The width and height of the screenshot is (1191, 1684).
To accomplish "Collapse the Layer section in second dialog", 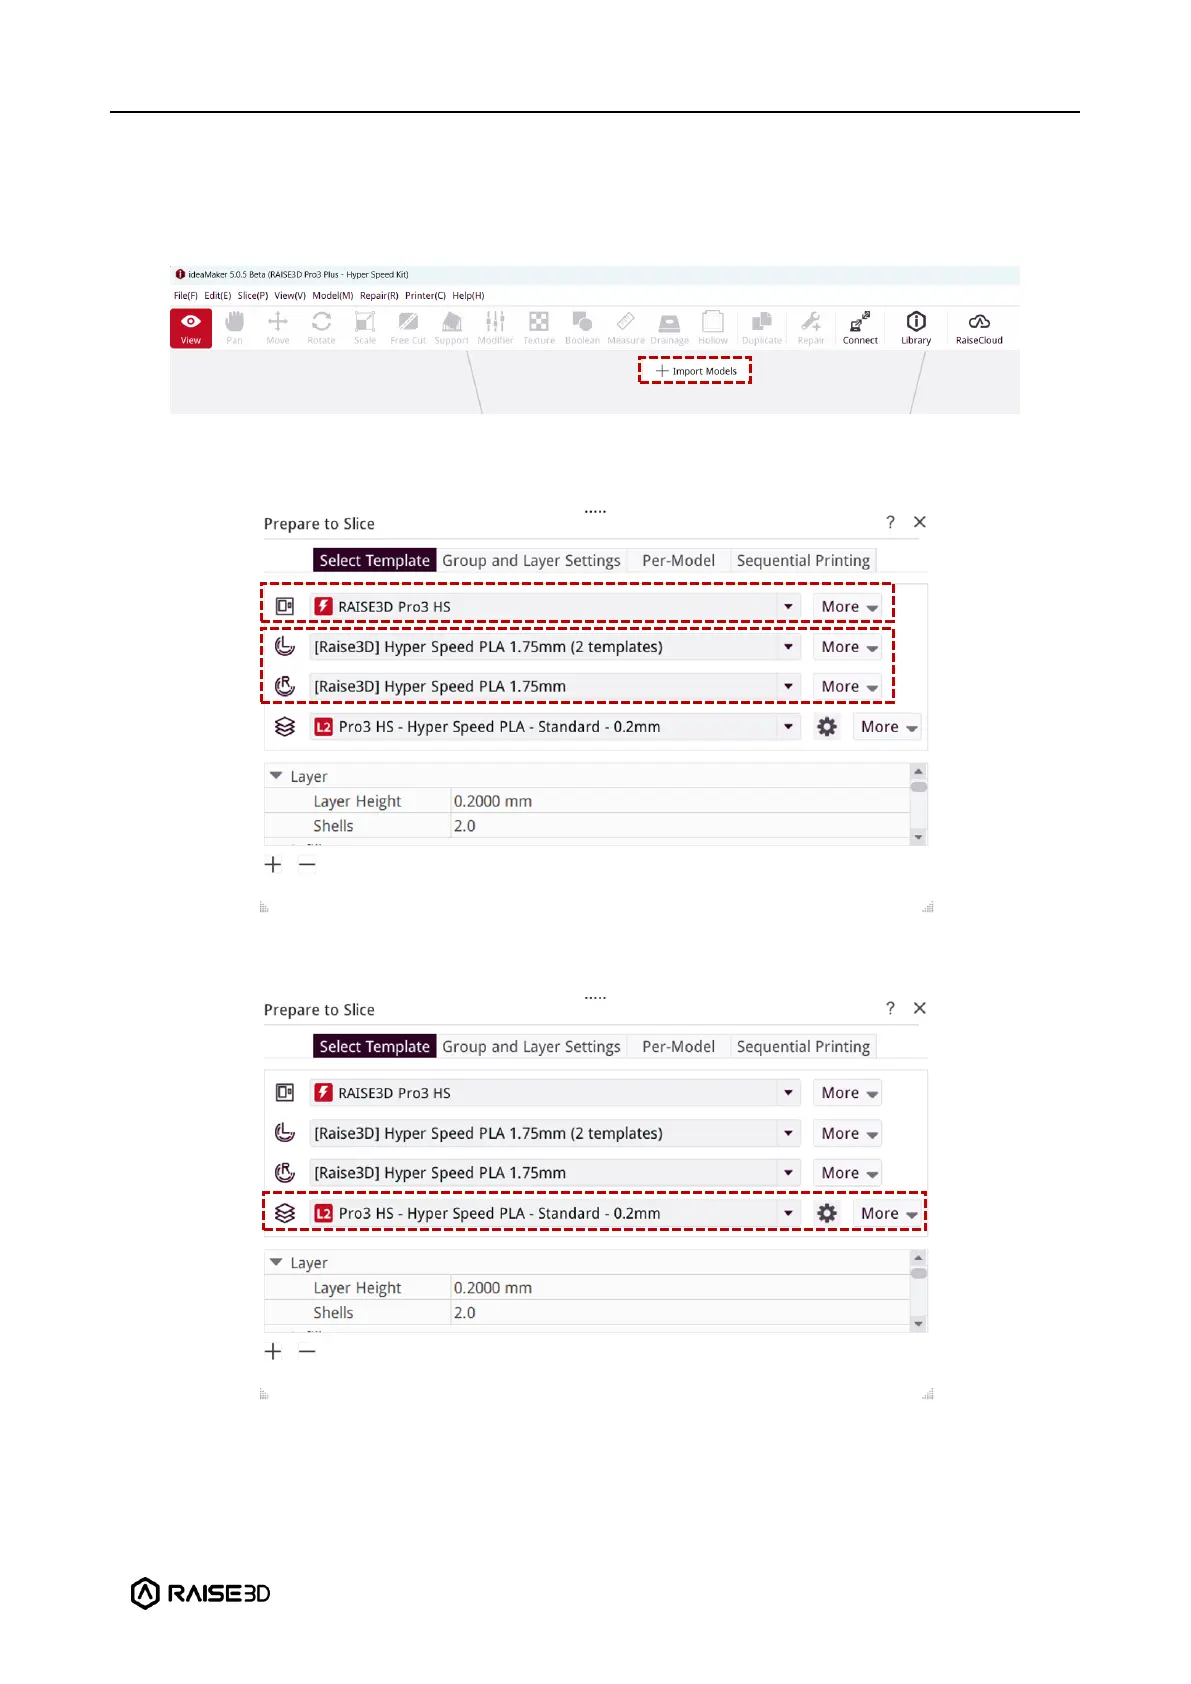I will point(276,1262).
